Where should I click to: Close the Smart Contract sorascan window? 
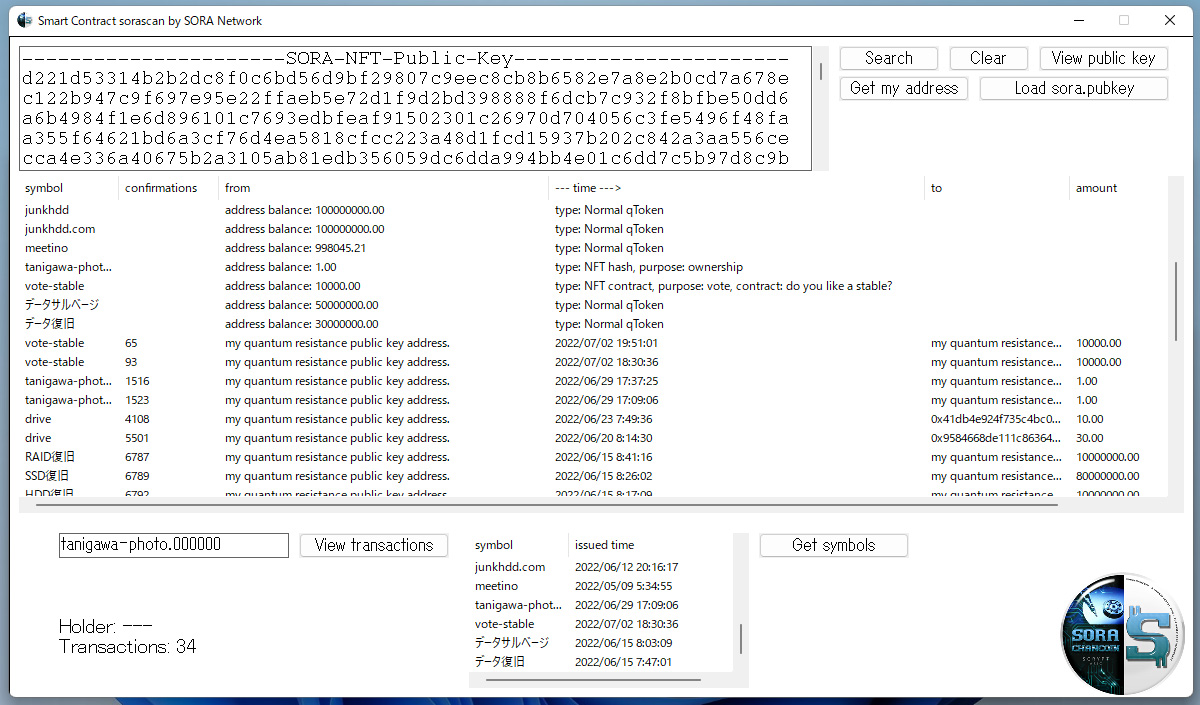click(x=1170, y=20)
